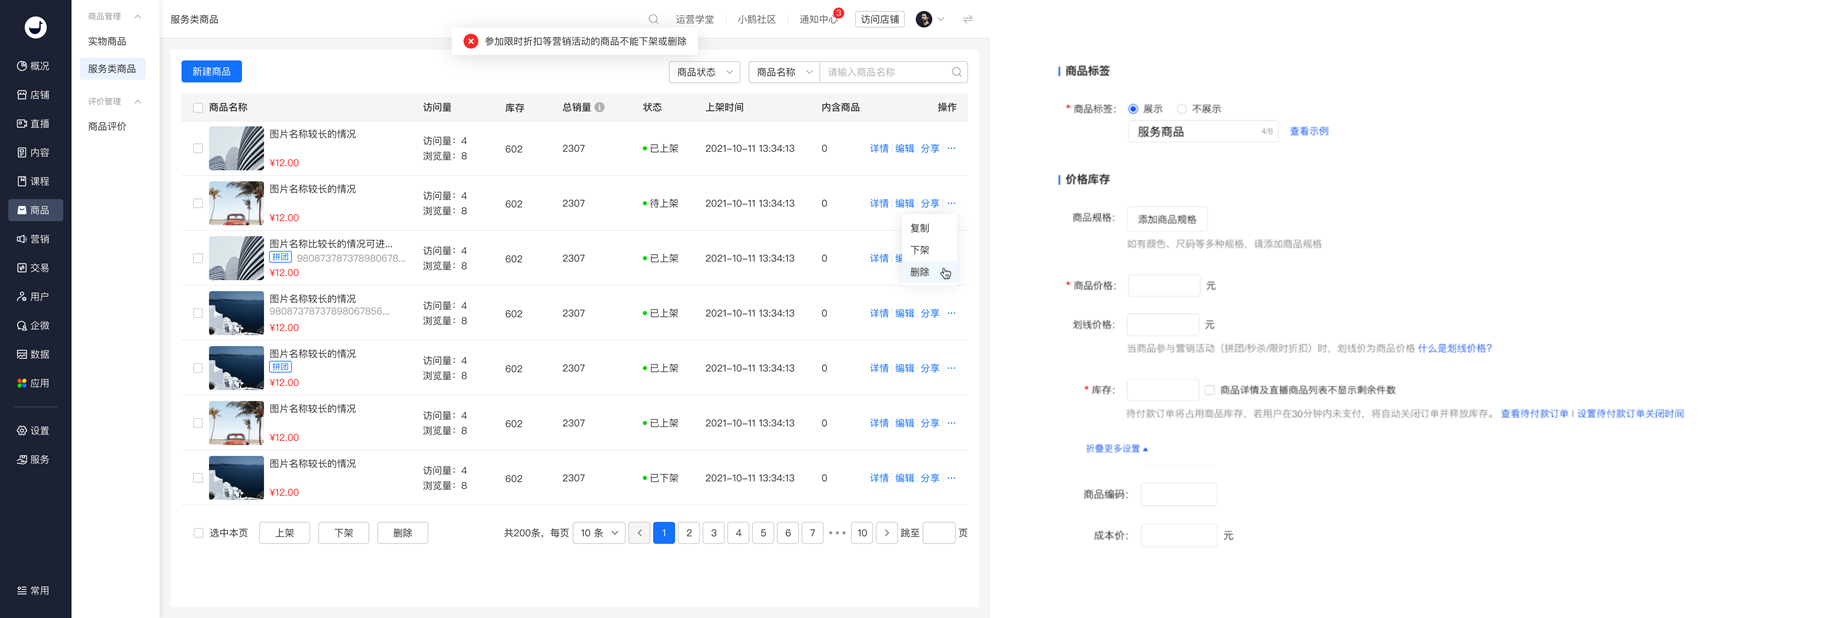Collapse the 商品管理 menu group

[138, 17]
